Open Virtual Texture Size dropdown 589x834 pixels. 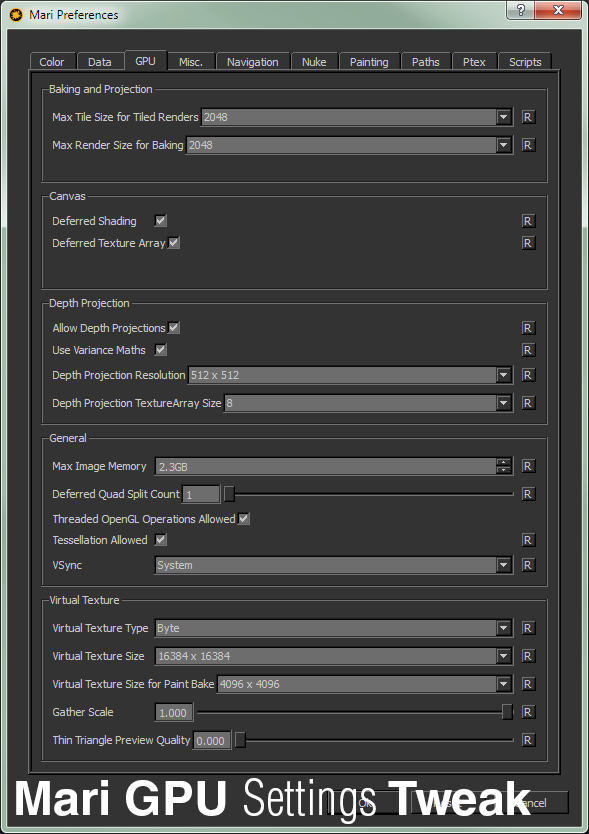coord(503,656)
